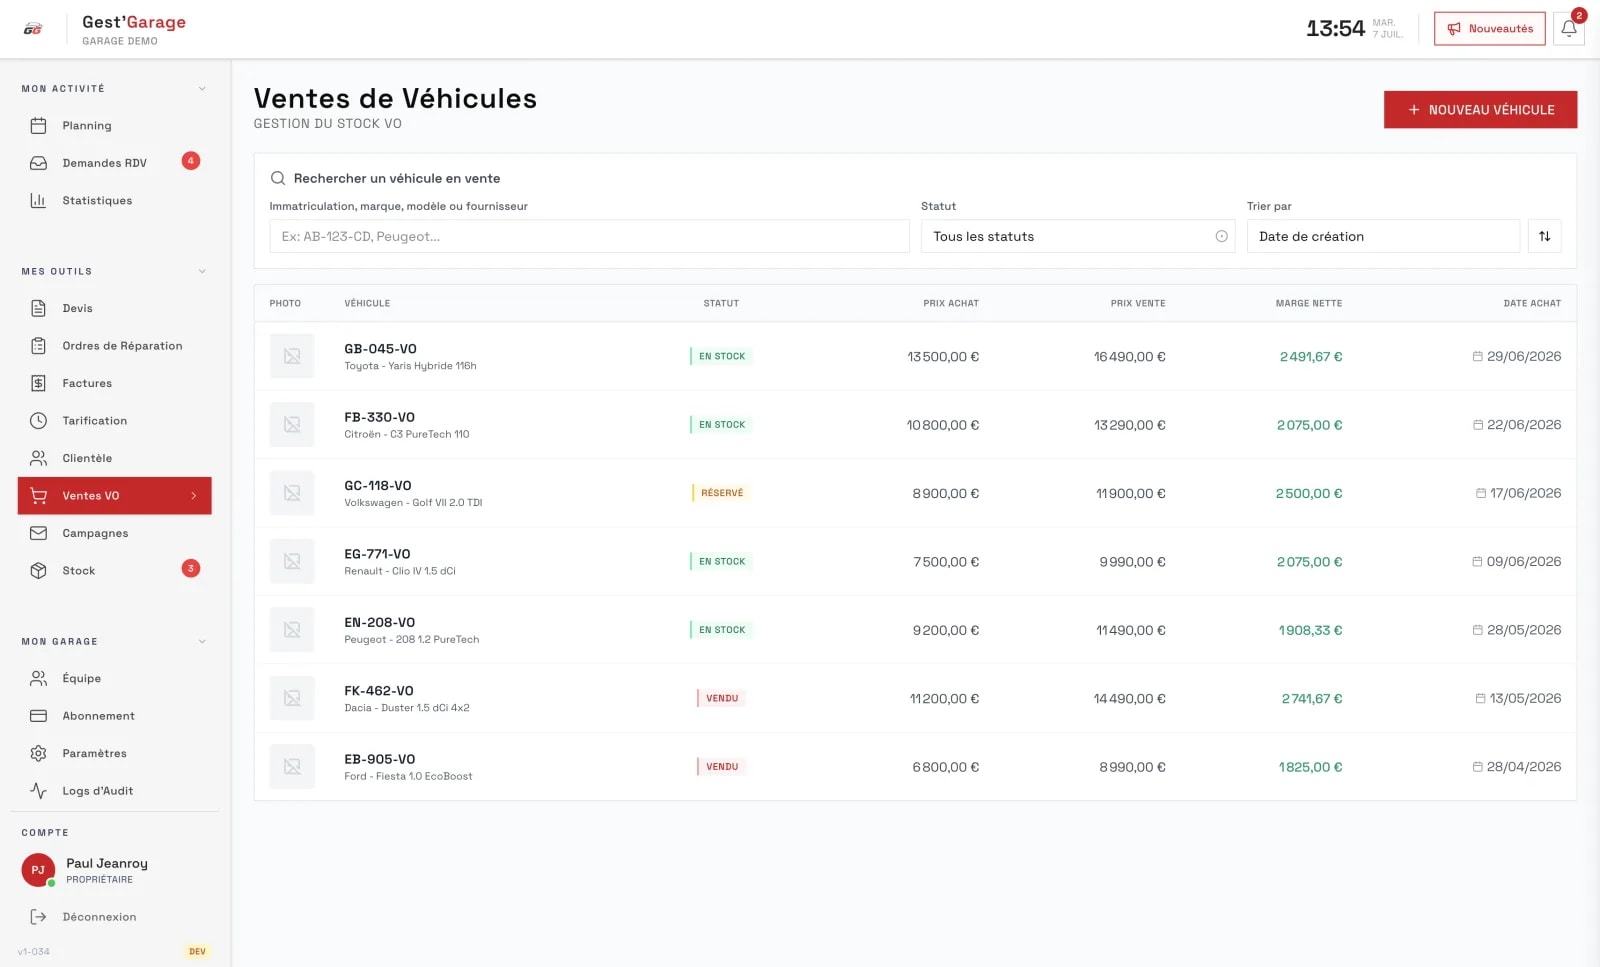The height and width of the screenshot is (967, 1600).
Task: Collapse the Mon Activité section
Action: 202,89
